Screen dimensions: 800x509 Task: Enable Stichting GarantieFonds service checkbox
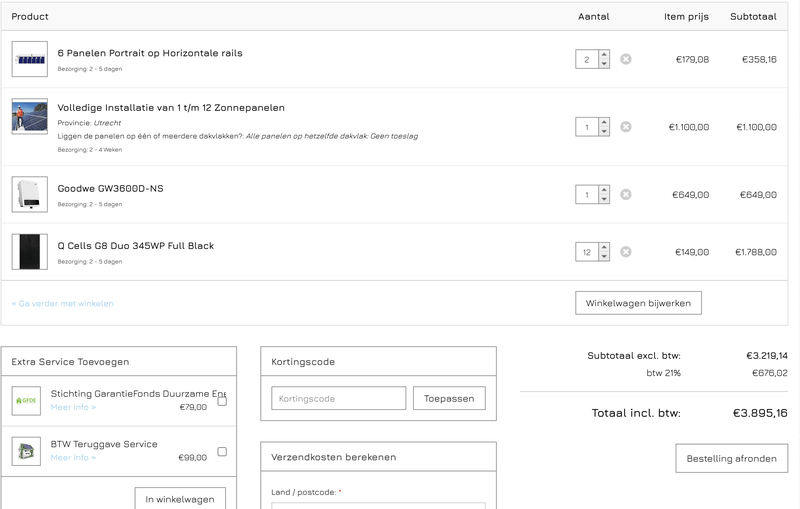point(222,401)
